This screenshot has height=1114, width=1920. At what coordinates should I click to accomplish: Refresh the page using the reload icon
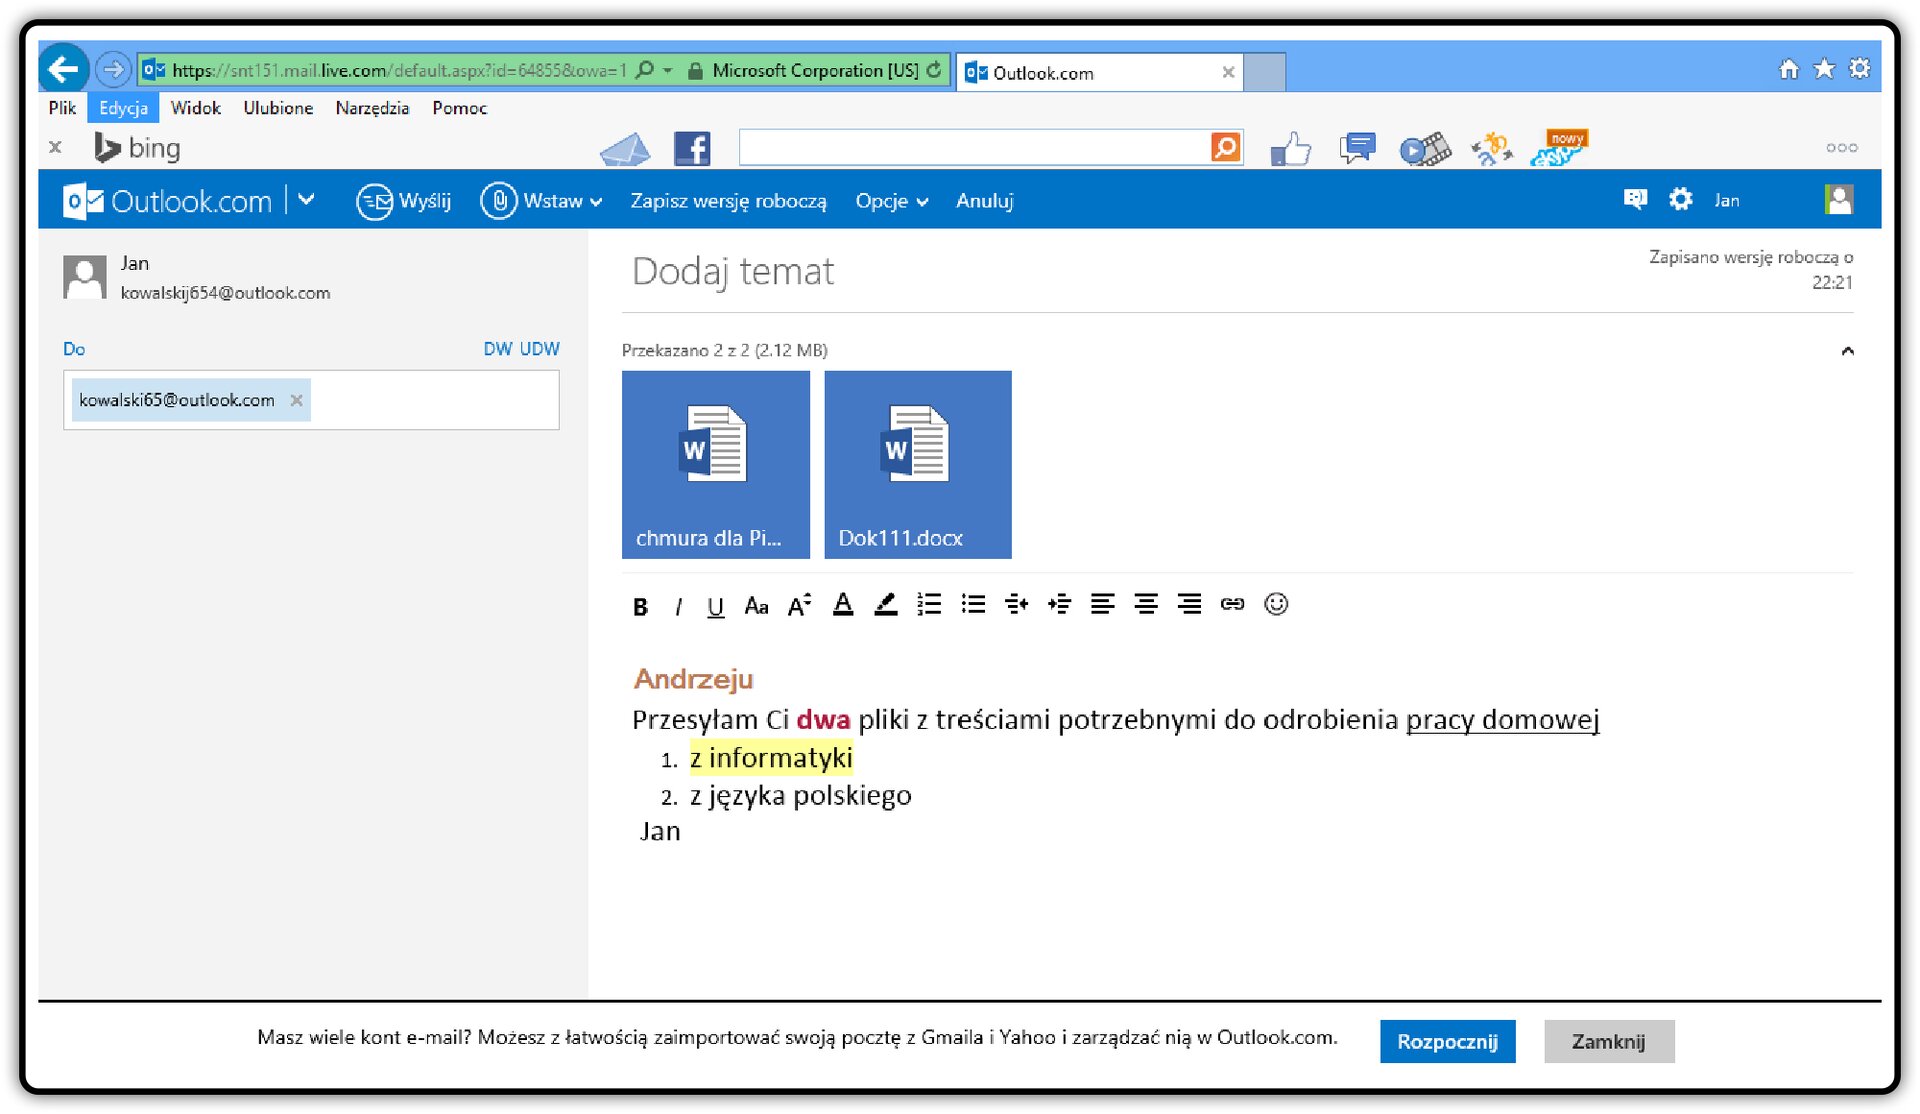pos(934,70)
